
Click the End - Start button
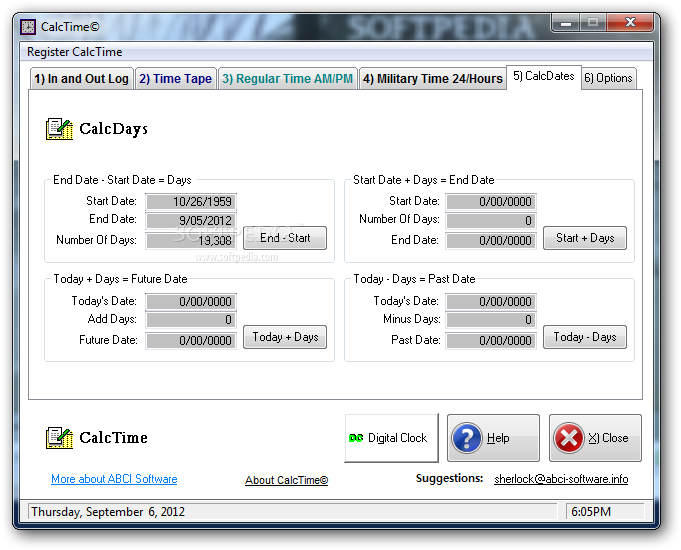click(285, 238)
